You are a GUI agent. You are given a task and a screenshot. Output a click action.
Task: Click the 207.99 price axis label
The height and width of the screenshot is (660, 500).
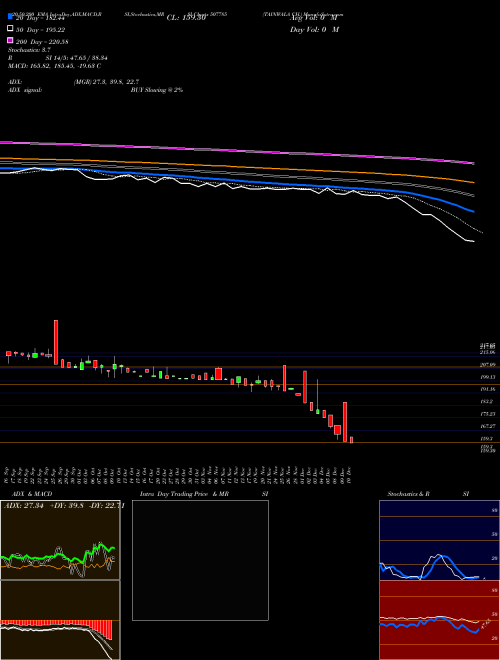(x=487, y=365)
